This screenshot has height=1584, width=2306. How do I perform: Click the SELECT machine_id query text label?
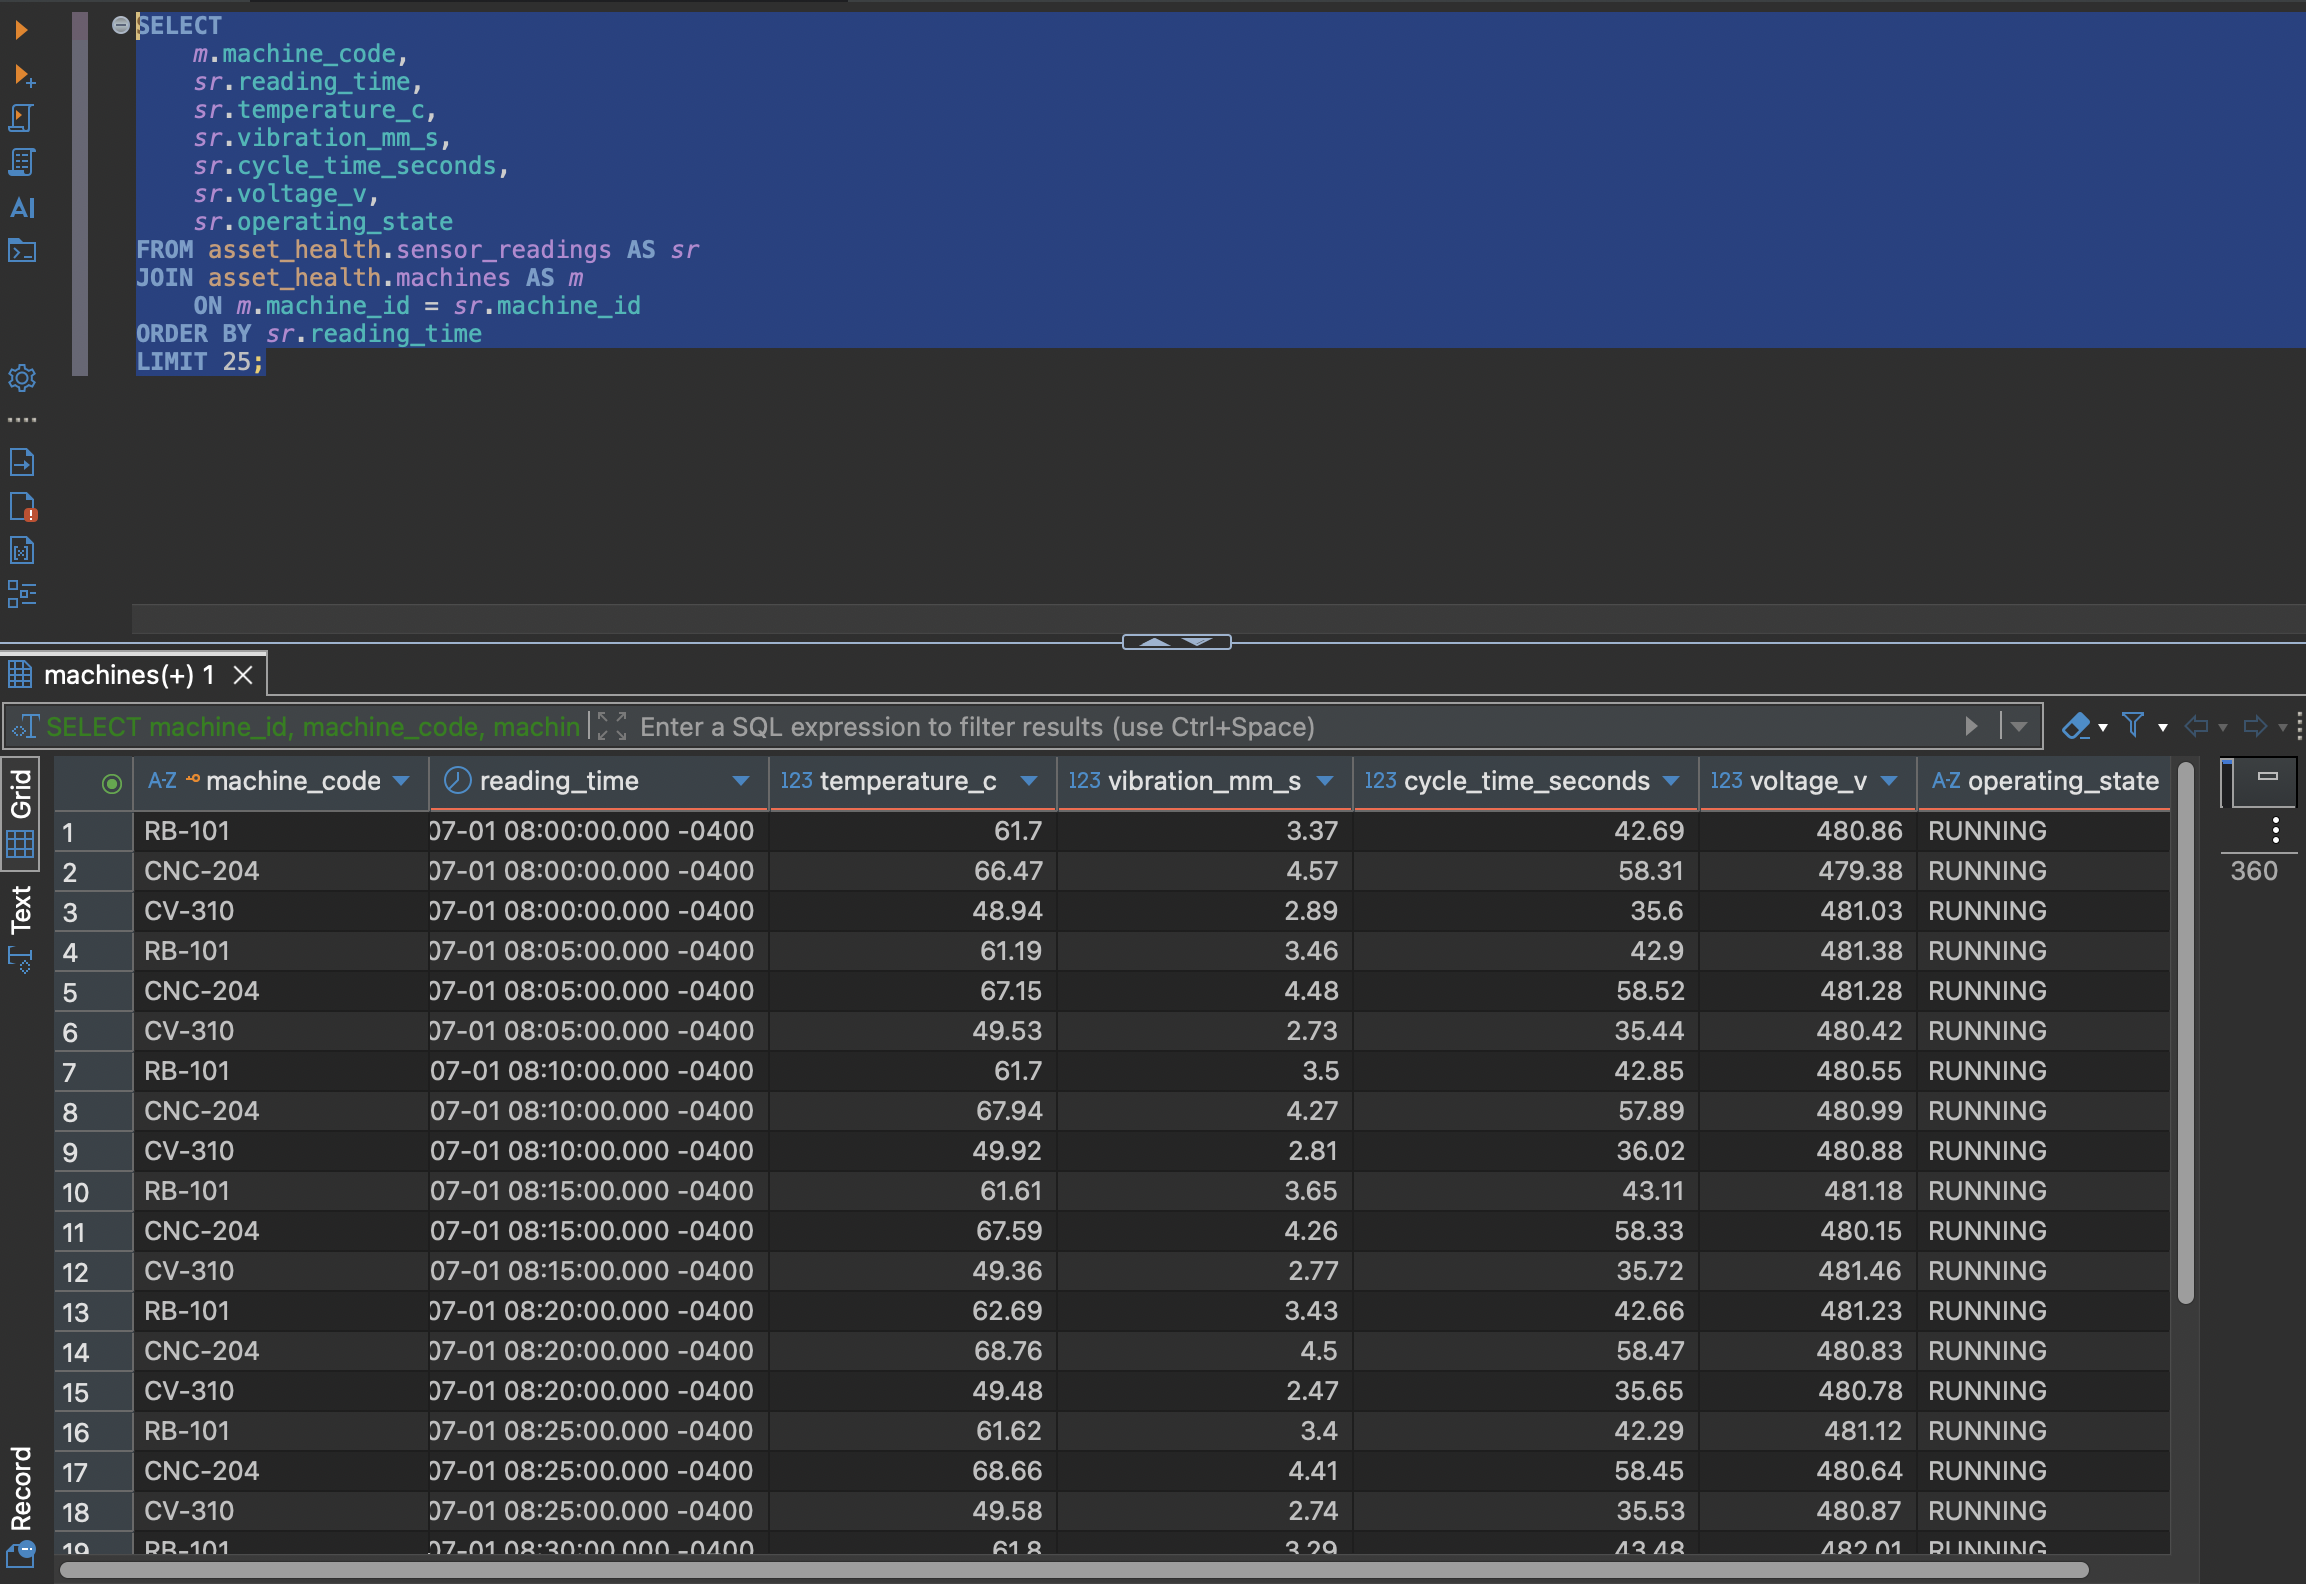click(x=312, y=727)
